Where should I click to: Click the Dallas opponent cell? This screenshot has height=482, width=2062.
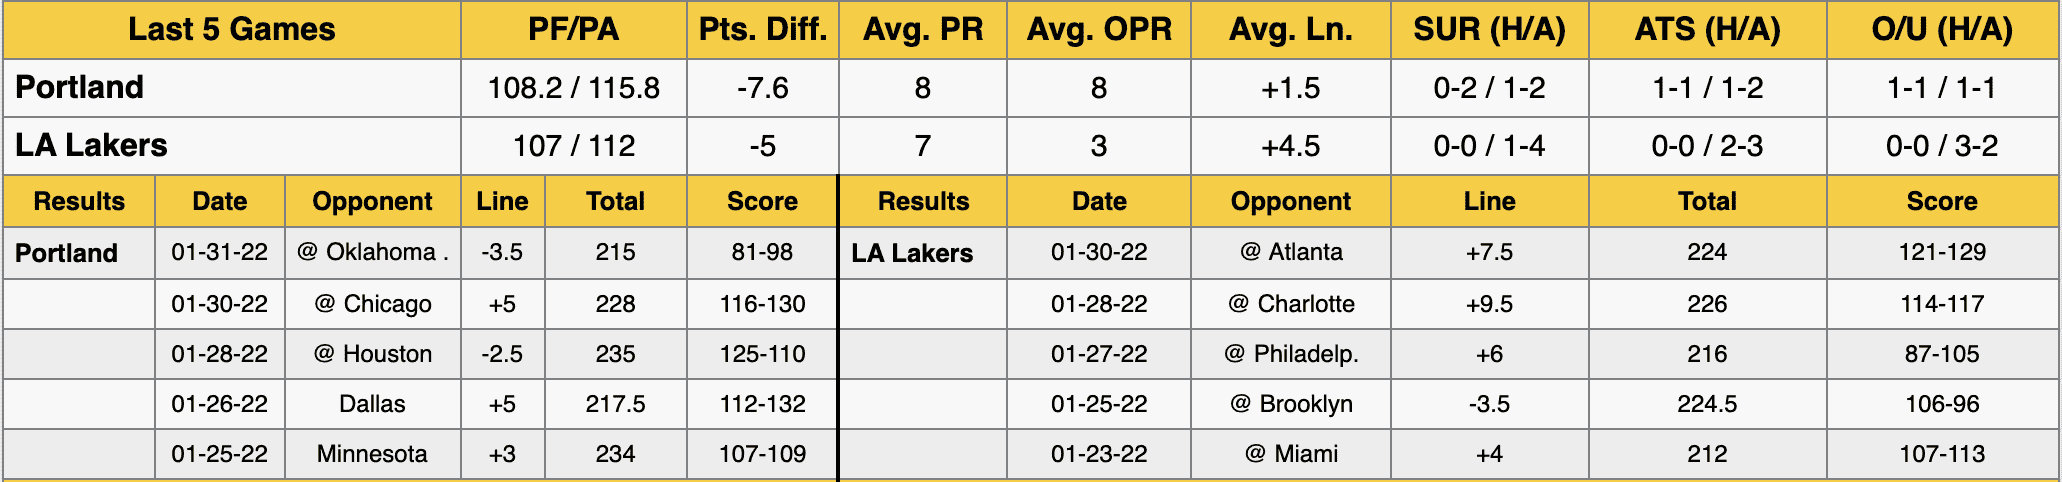(372, 404)
